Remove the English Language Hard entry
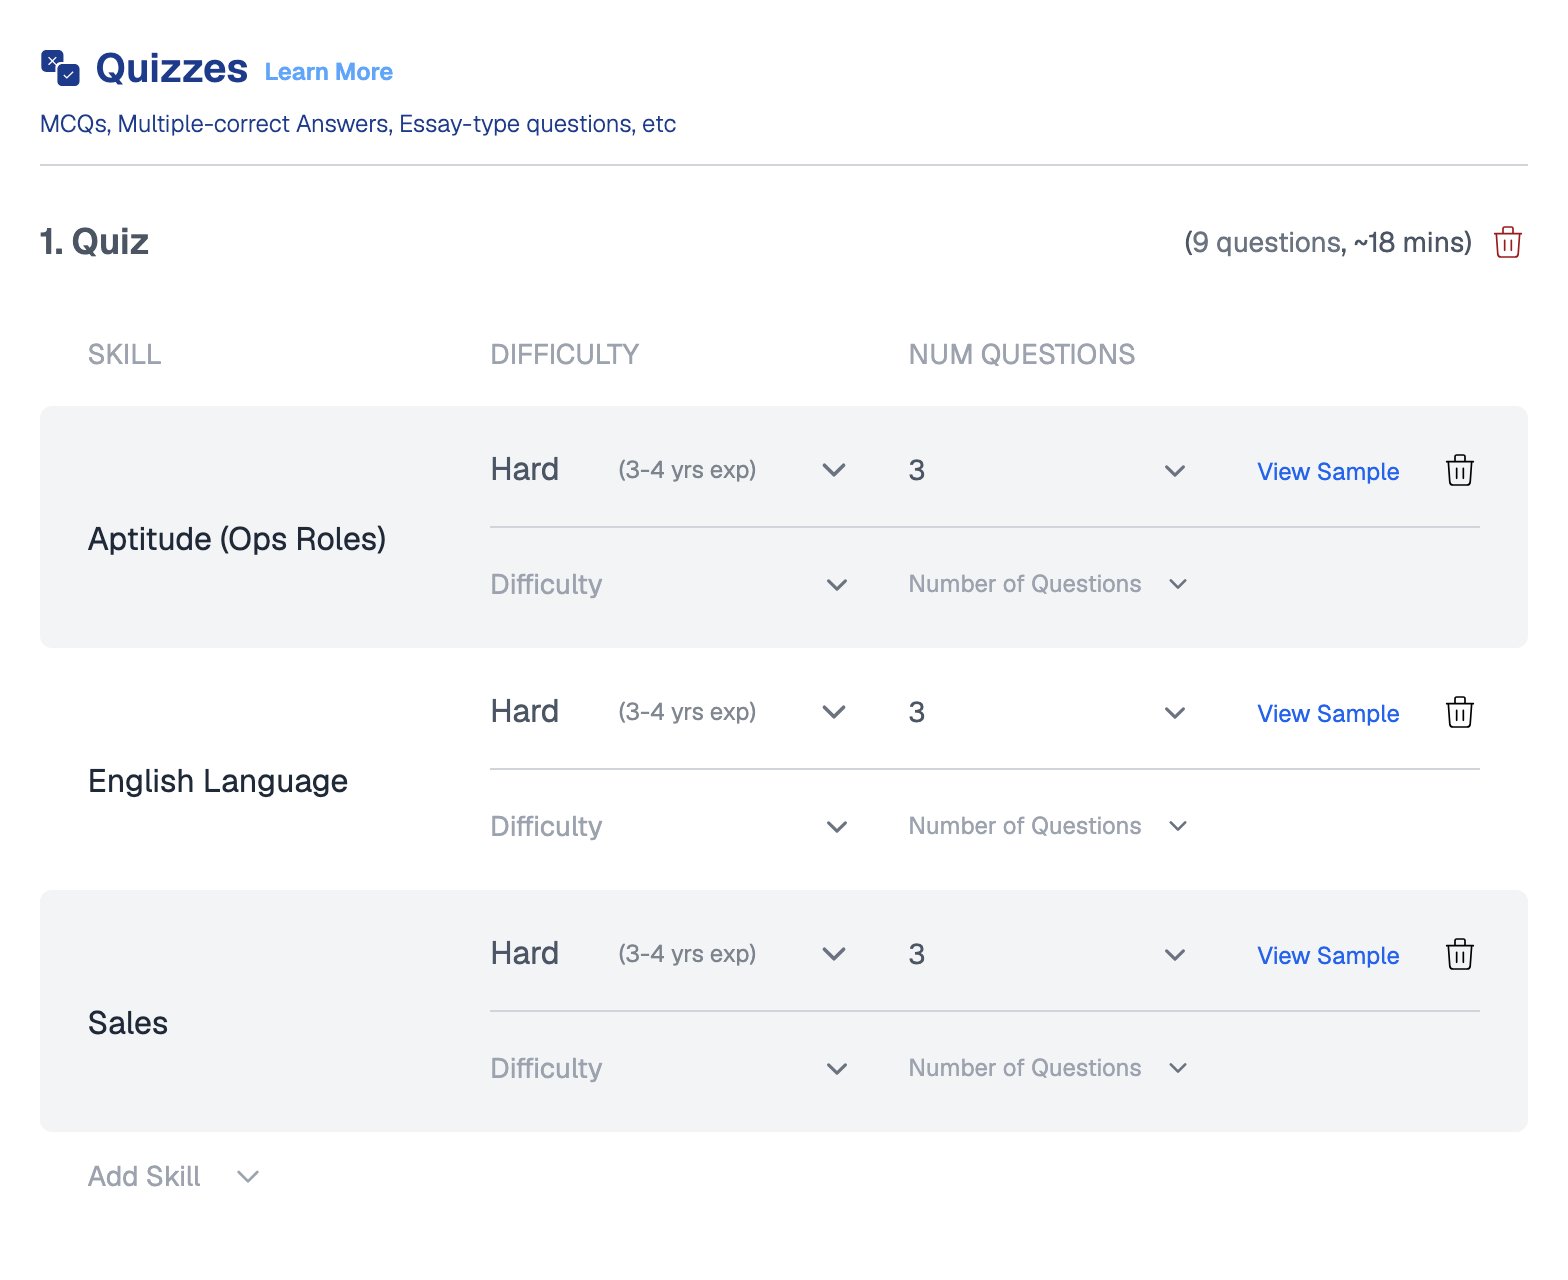 [x=1459, y=712]
